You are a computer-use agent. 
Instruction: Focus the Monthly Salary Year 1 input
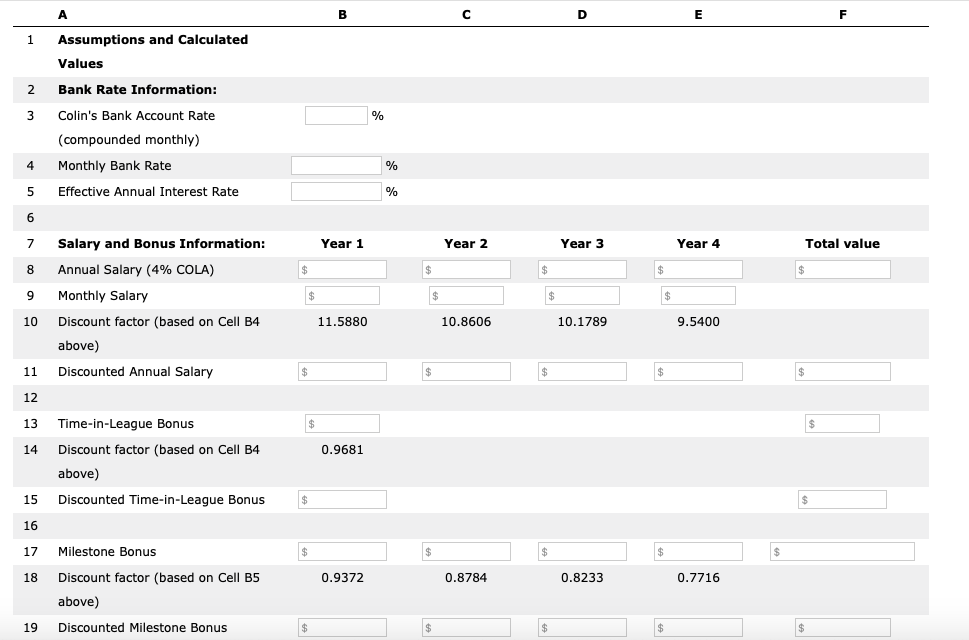(342, 295)
